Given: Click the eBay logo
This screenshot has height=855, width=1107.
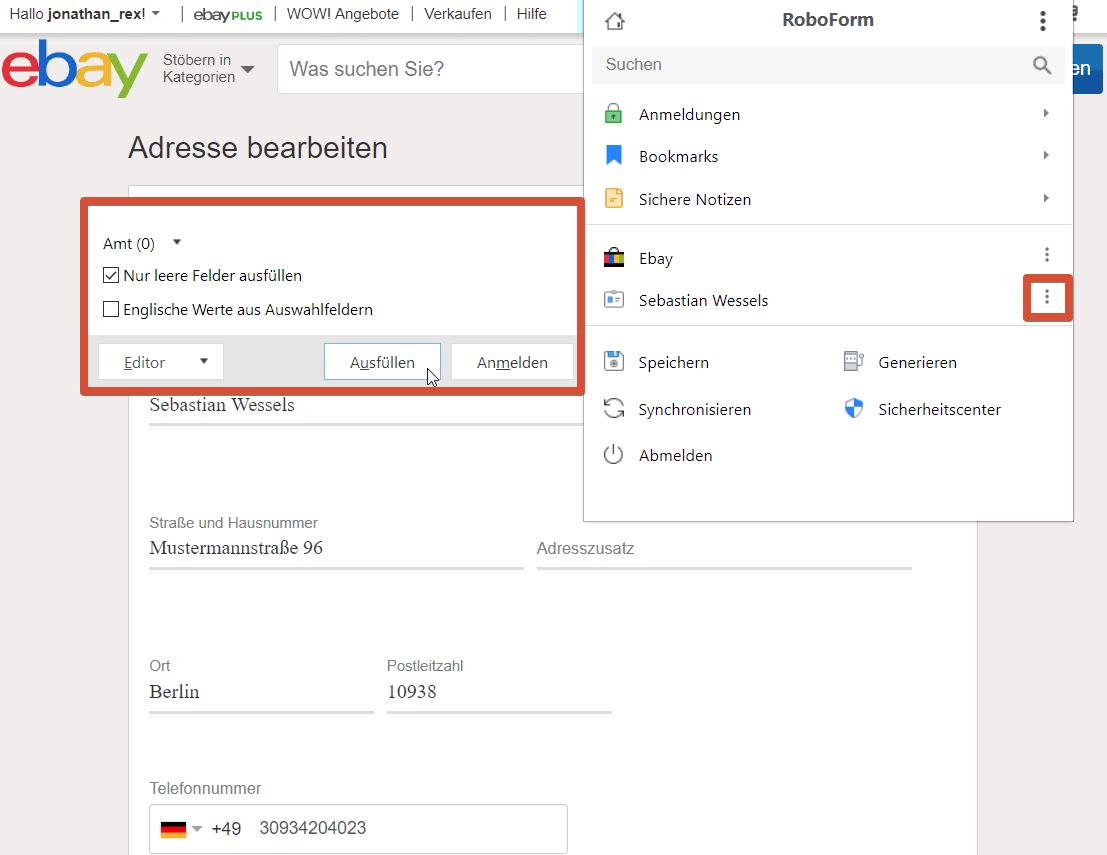Looking at the screenshot, I should 75,68.
